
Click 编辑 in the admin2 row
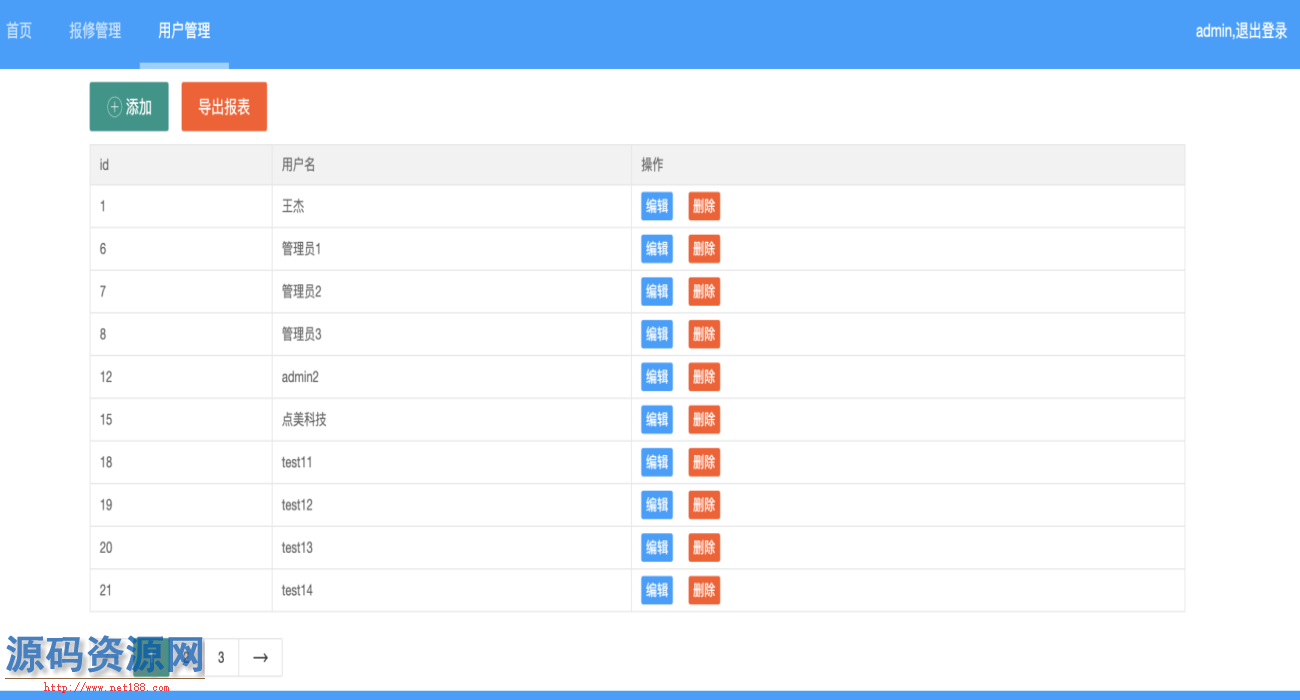pyautogui.click(x=657, y=377)
